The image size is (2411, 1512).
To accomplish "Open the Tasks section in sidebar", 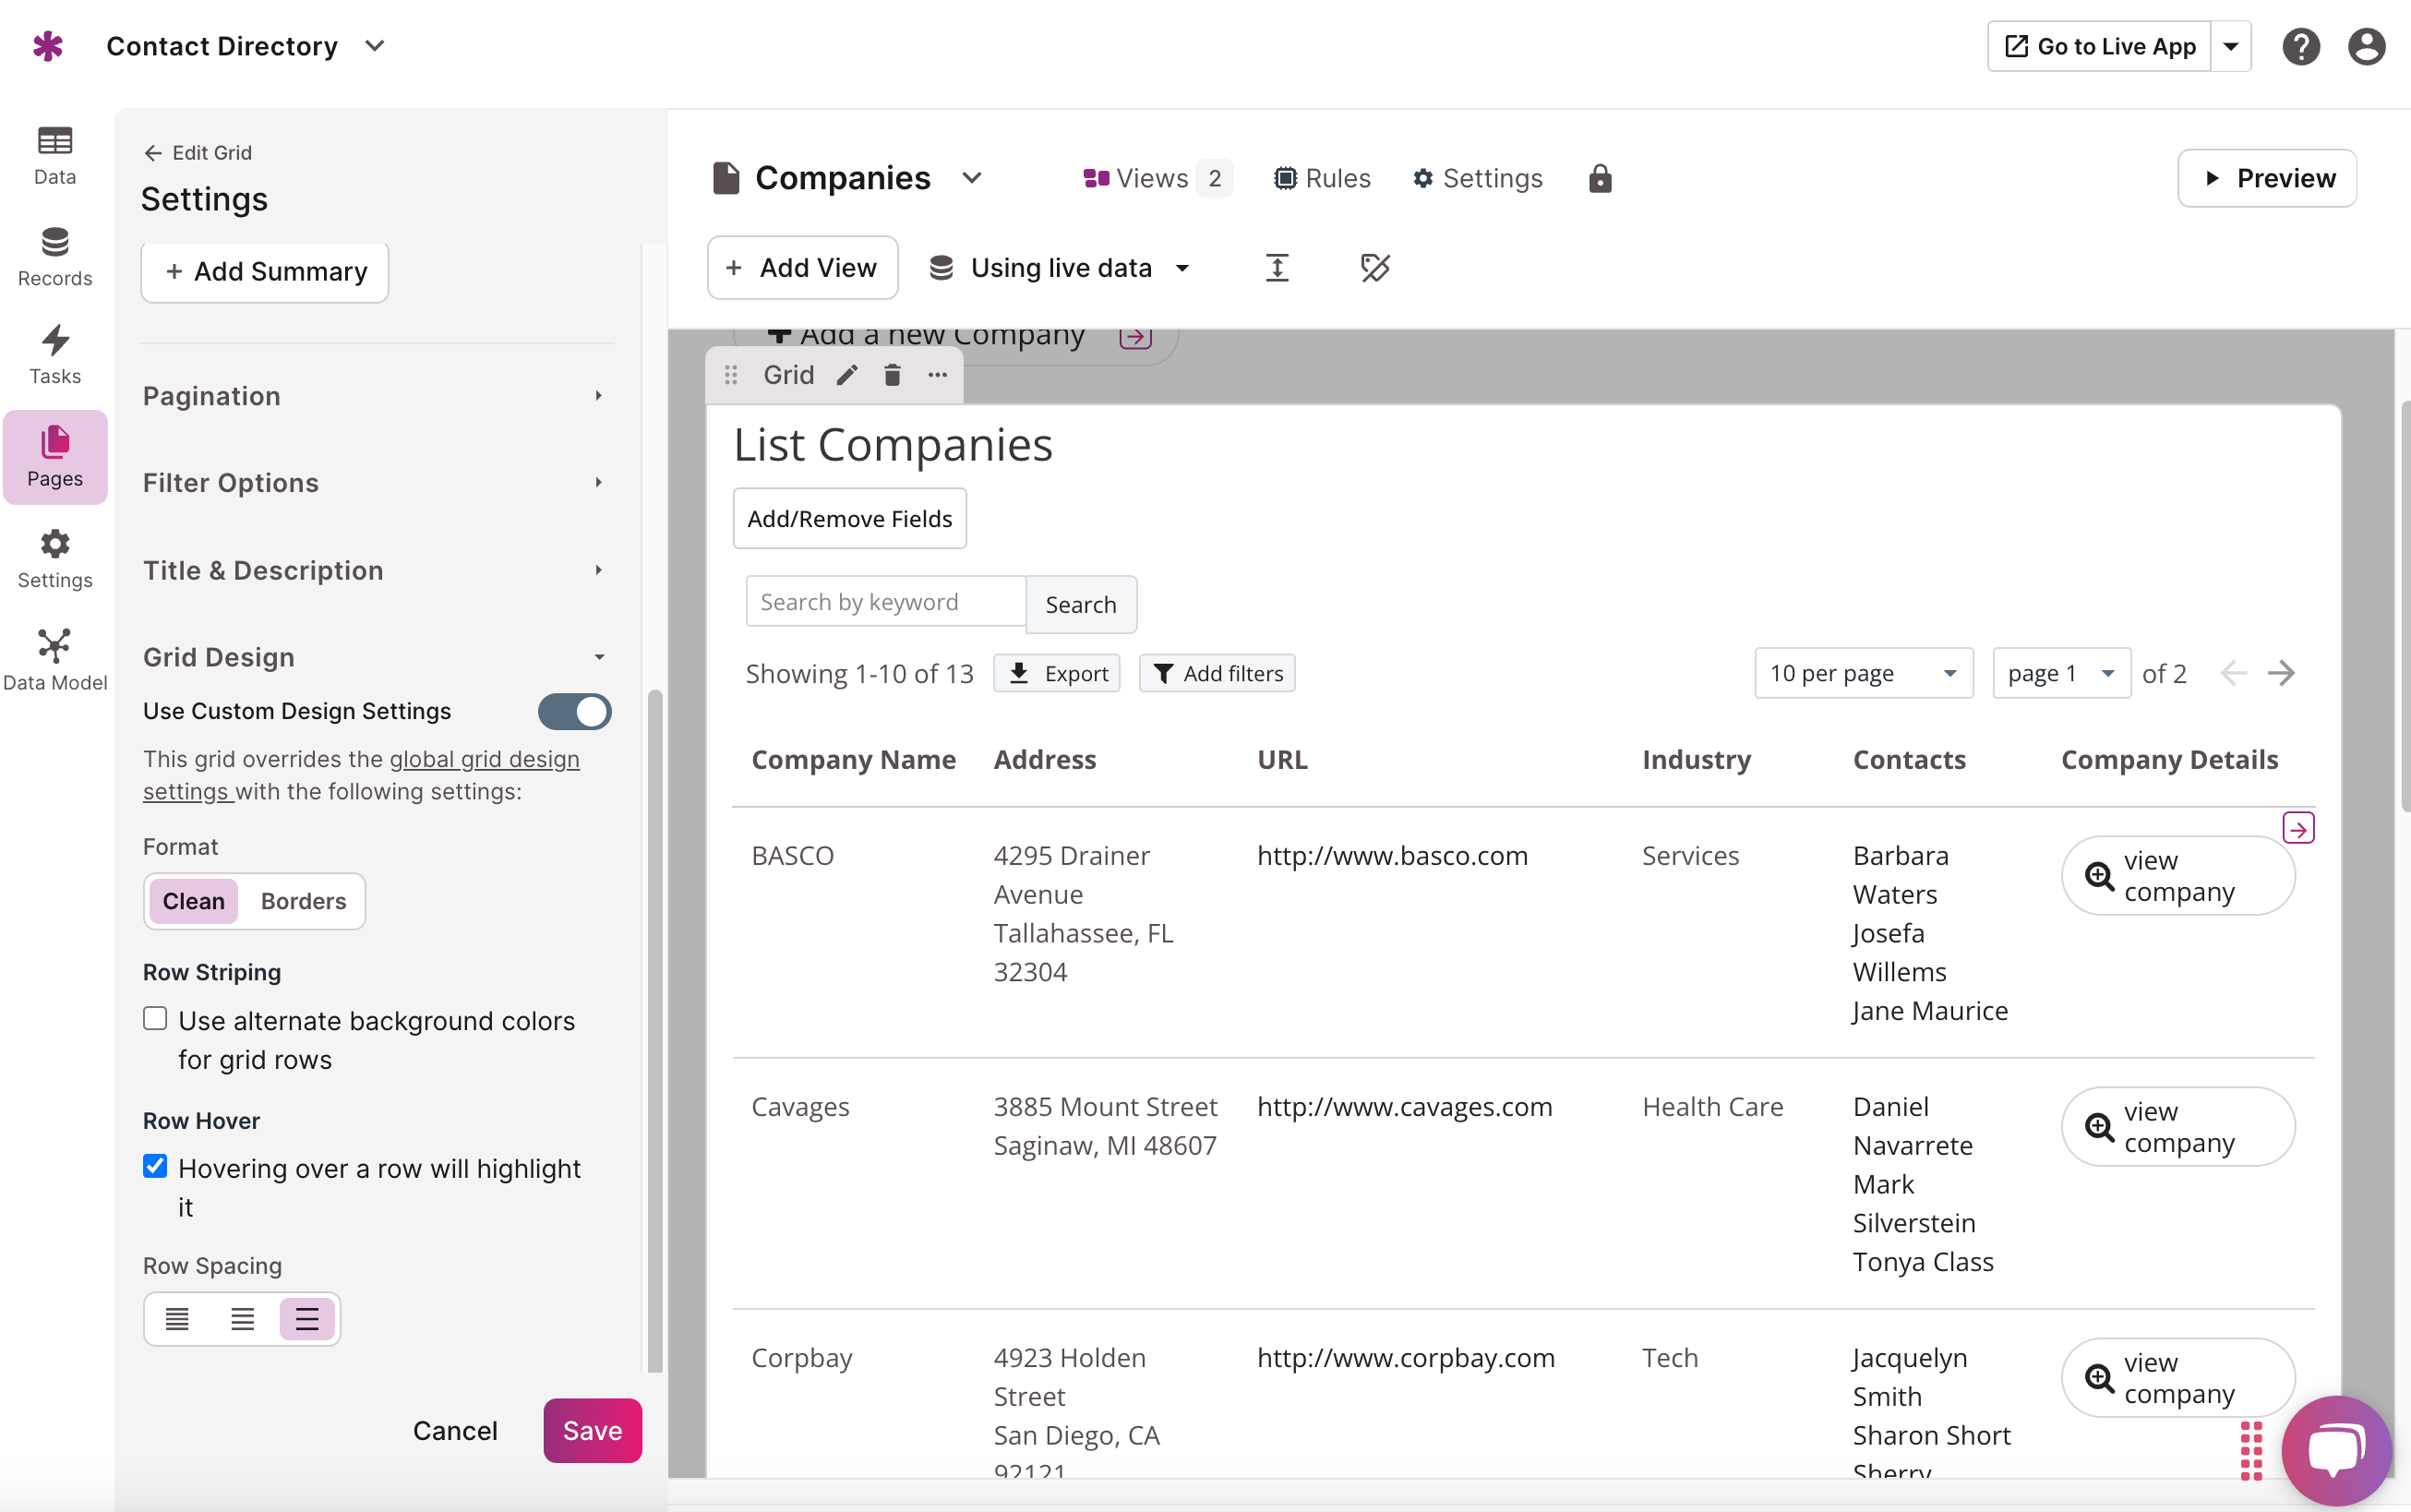I will pyautogui.click(x=55, y=356).
